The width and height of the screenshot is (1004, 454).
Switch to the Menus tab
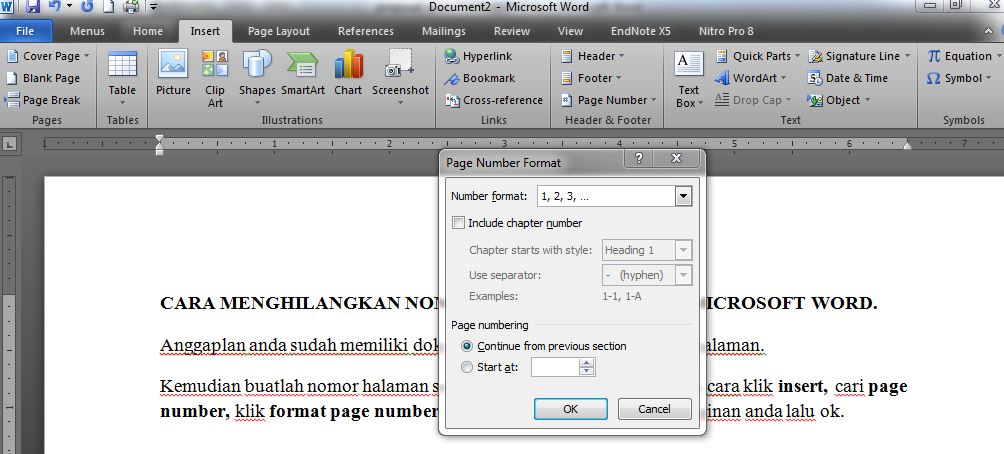[87, 31]
